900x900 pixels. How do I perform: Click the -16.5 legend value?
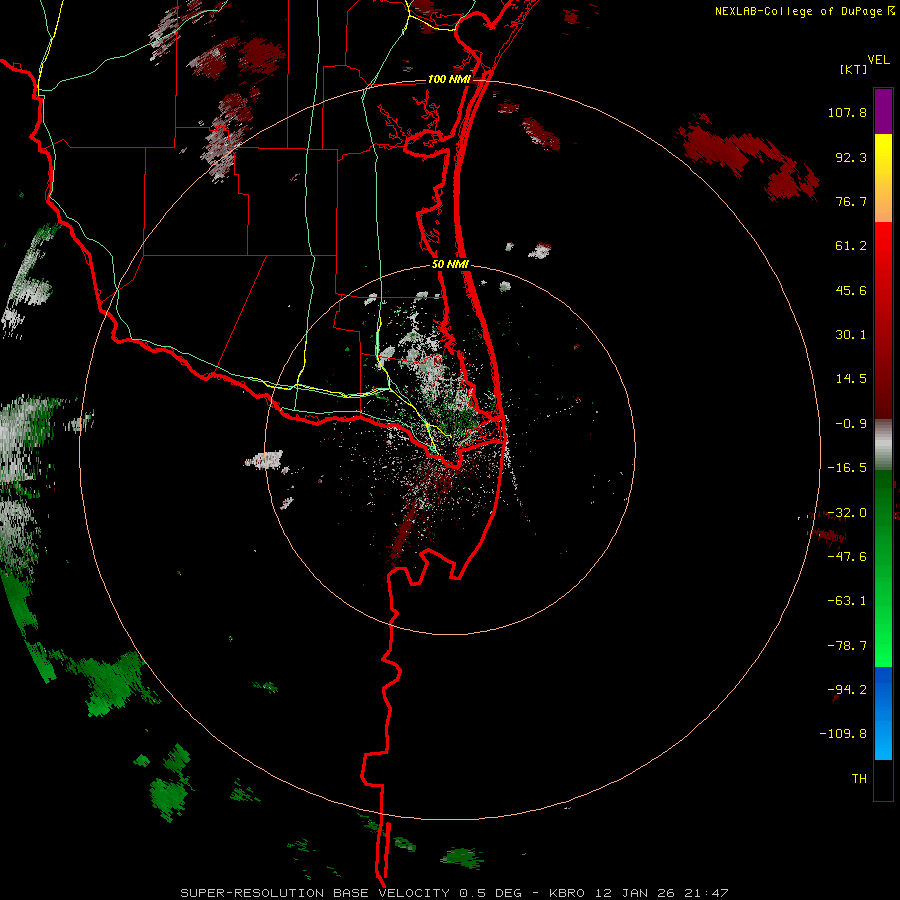pos(847,468)
